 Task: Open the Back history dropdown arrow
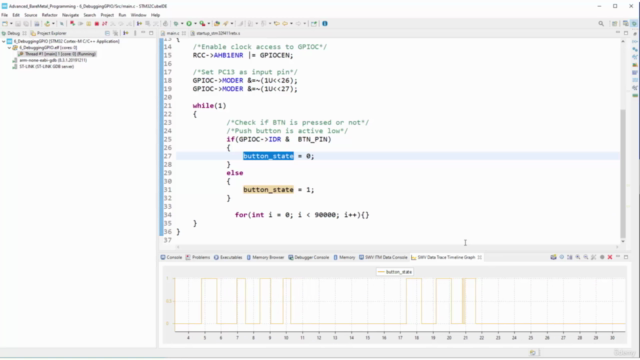click(x=292, y=24)
